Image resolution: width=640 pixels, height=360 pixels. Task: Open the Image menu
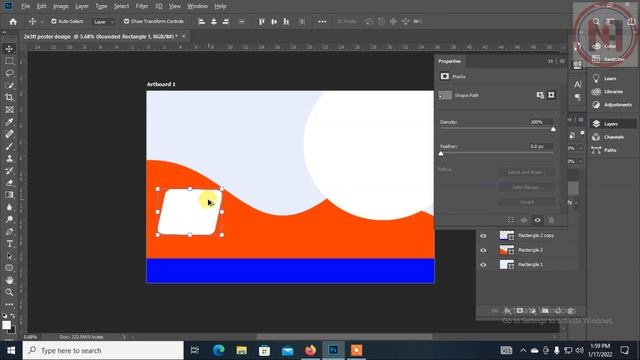click(61, 6)
